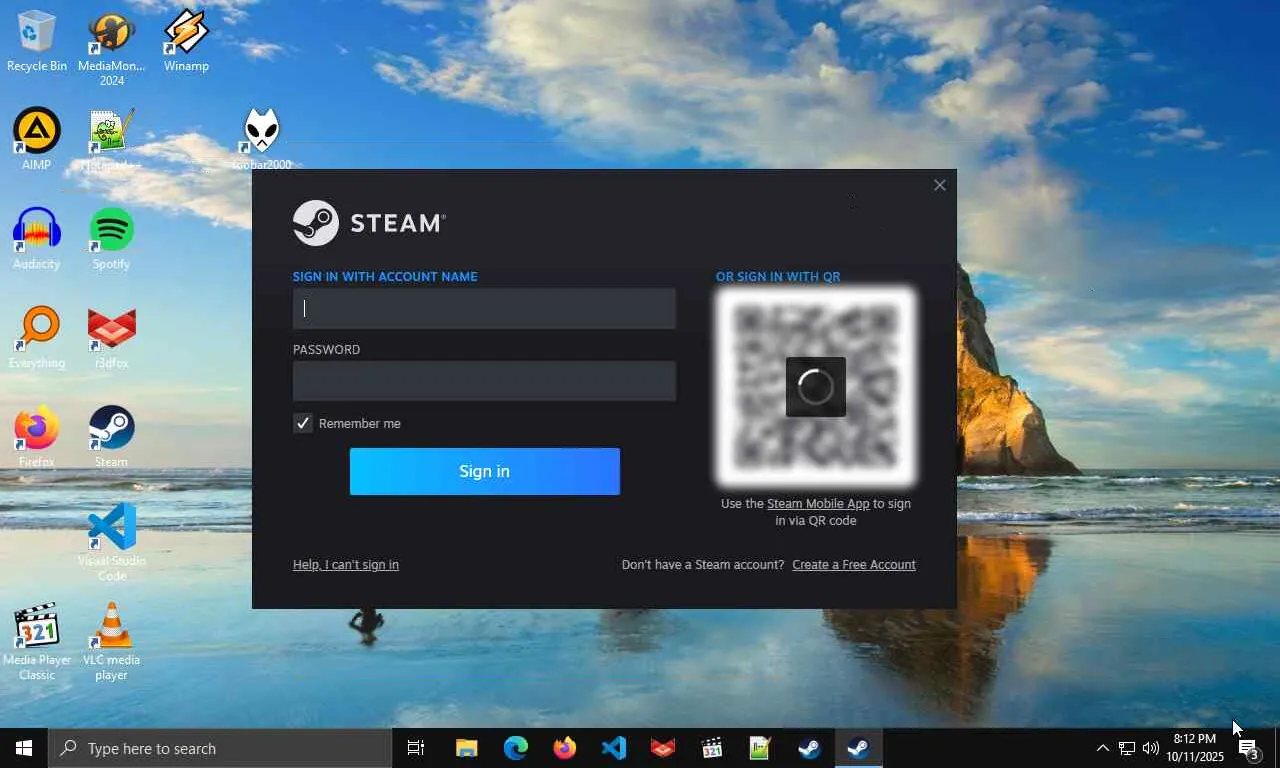Open Notepad++ from the taskbar
Screen dimensions: 1280x768
(761, 748)
